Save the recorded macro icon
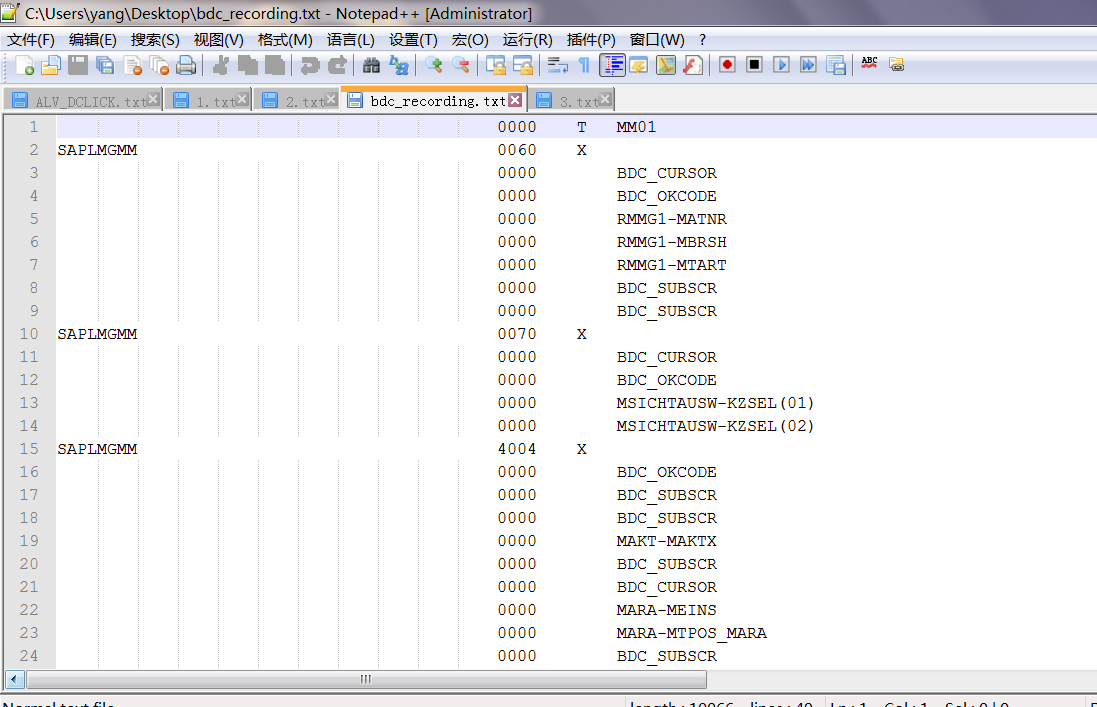 coord(836,65)
